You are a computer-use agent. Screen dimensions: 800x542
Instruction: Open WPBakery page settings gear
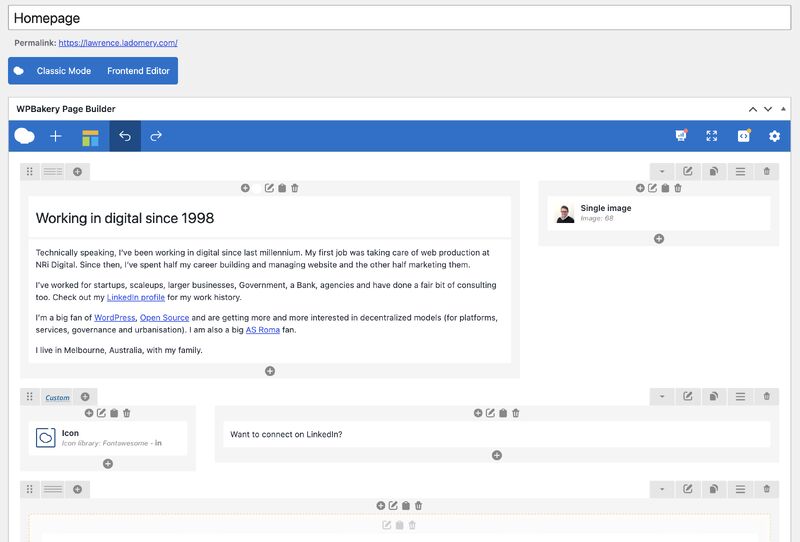[x=774, y=136]
